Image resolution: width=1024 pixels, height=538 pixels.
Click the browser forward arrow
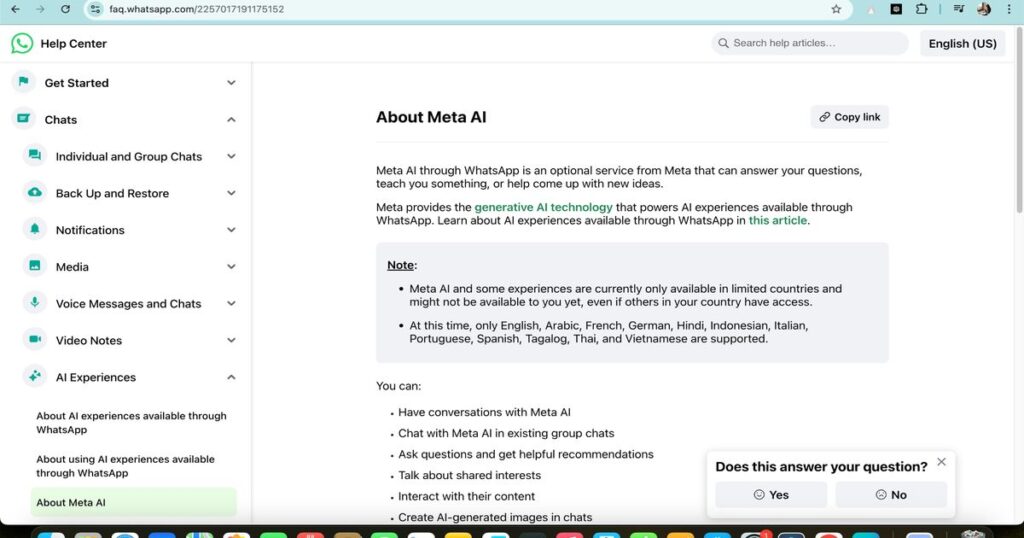point(40,9)
